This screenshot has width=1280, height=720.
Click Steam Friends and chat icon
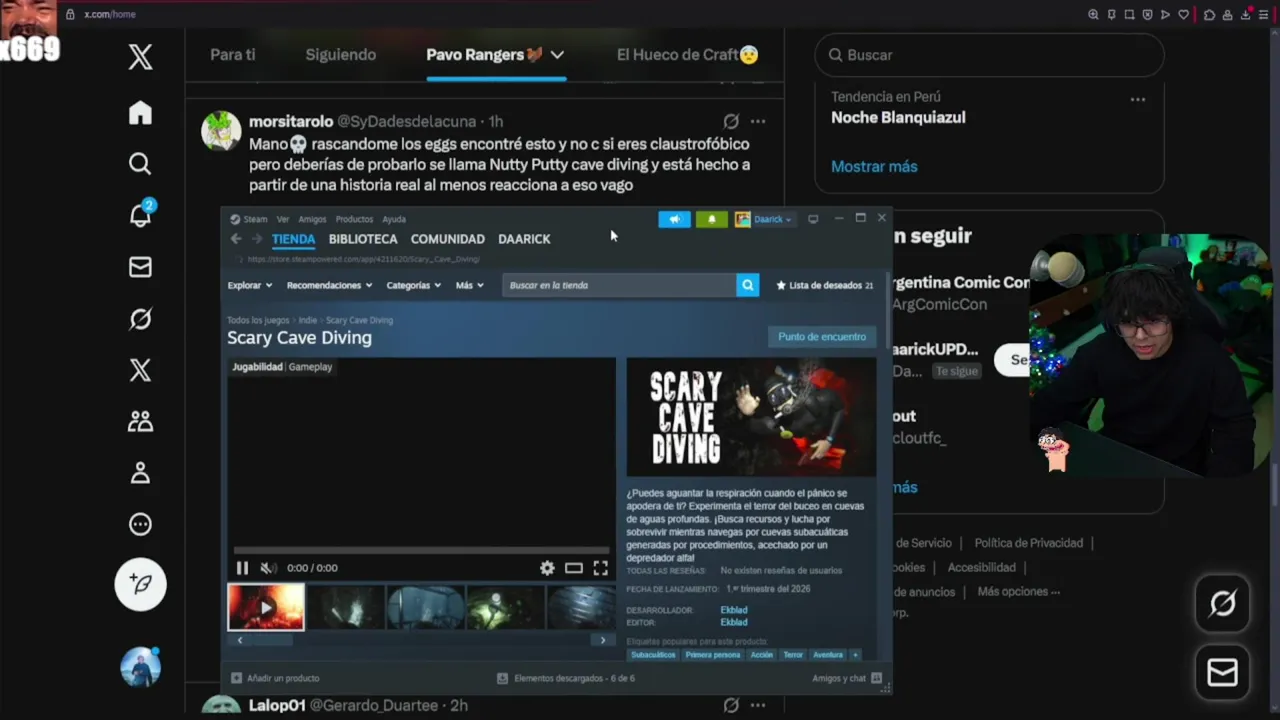pos(876,678)
